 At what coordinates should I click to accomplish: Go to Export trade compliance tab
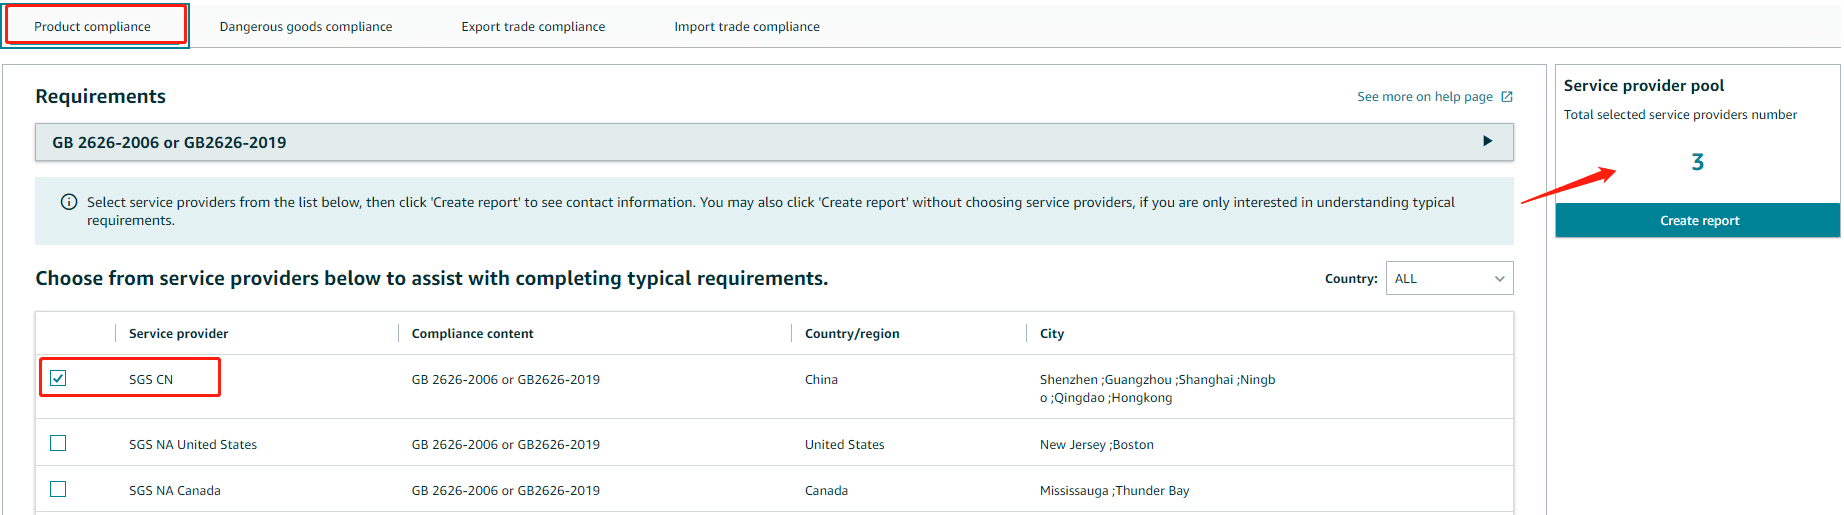click(x=533, y=27)
